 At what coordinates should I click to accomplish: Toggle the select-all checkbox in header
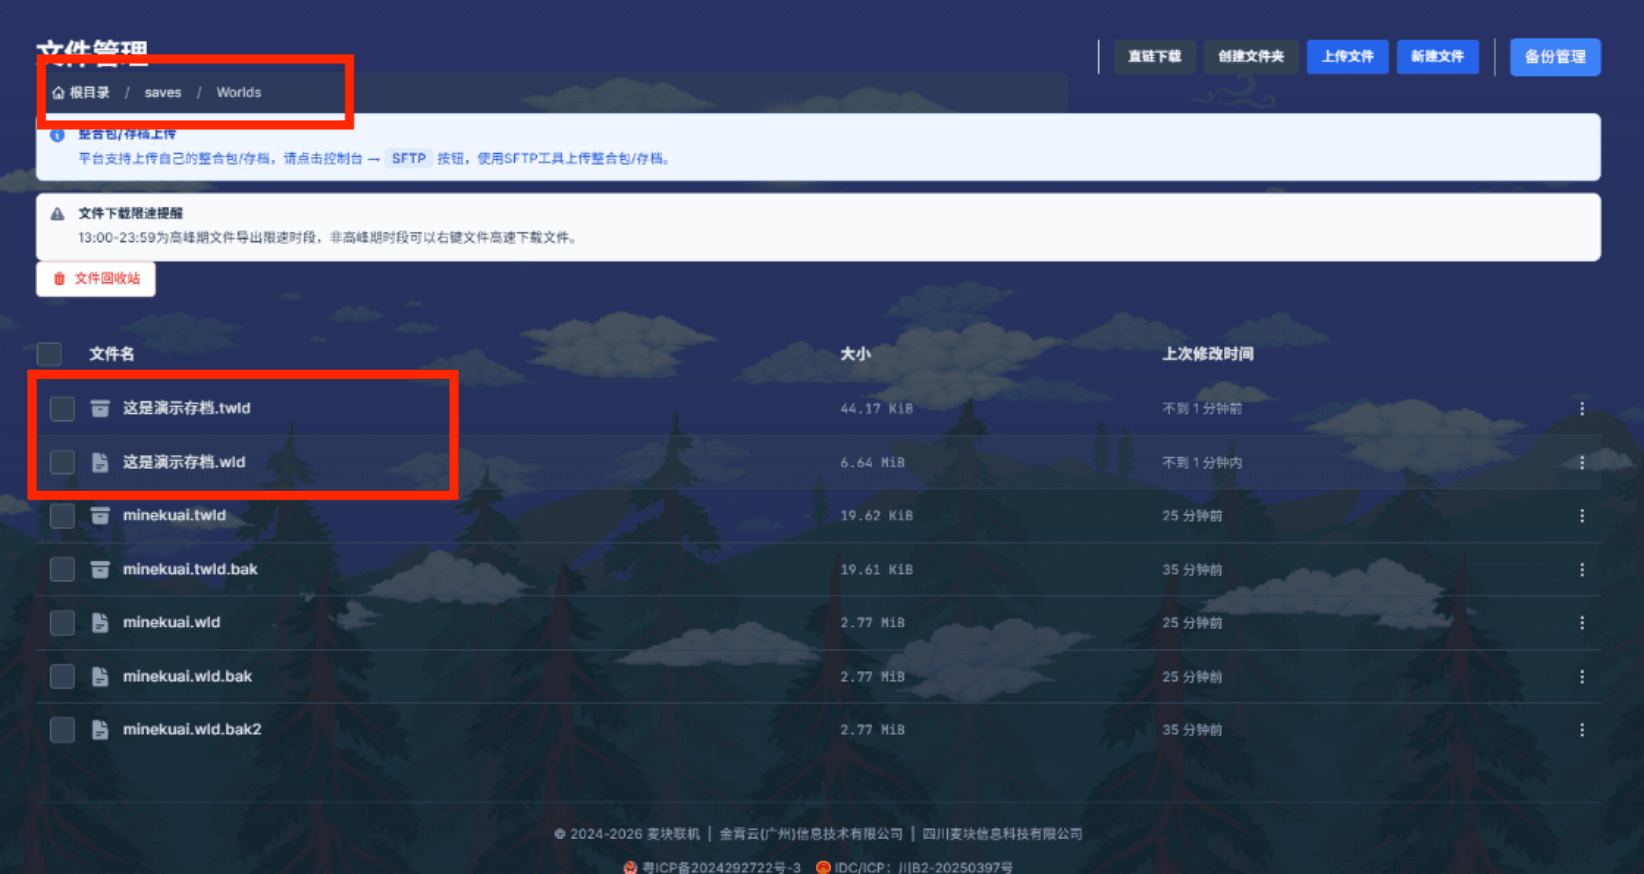(x=49, y=354)
